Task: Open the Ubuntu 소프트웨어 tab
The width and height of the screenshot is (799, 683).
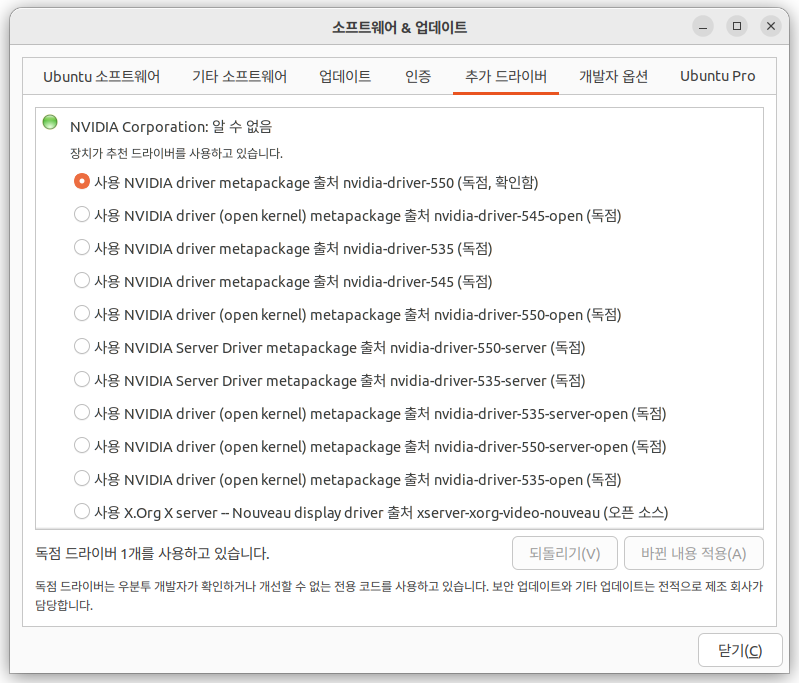Action: tap(101, 76)
